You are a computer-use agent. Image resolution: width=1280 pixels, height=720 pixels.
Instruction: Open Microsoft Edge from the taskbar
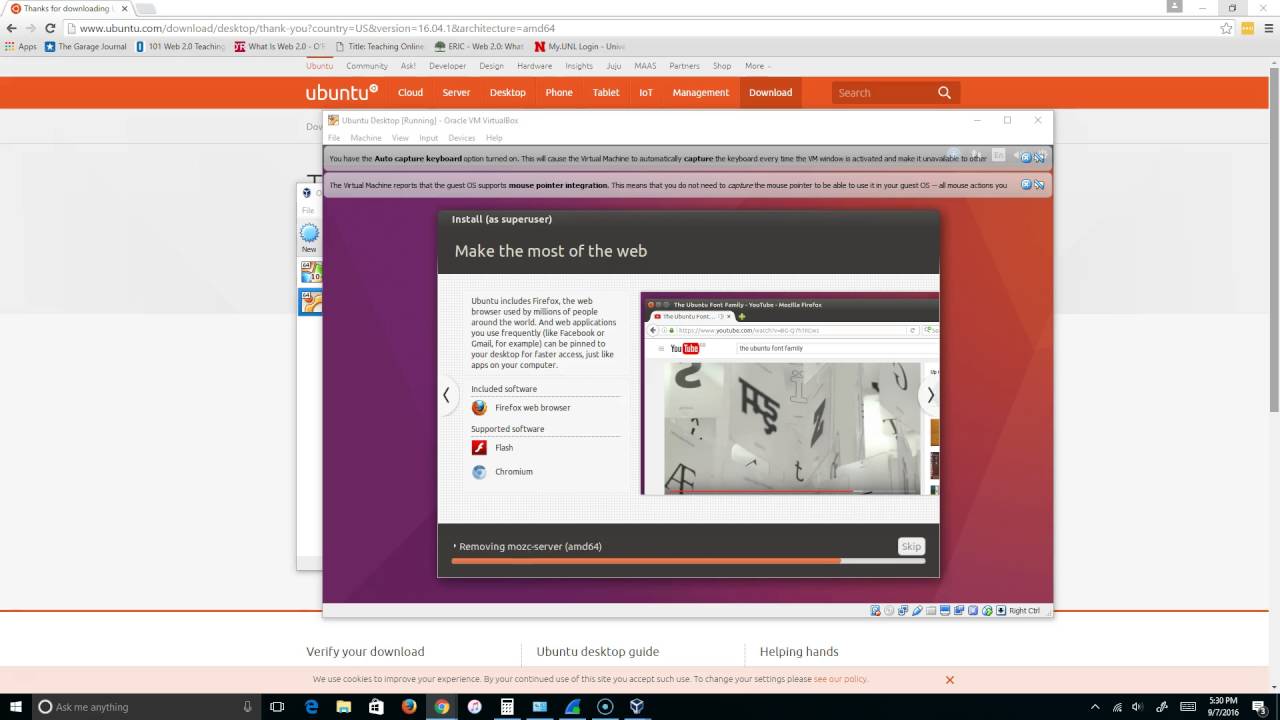tap(311, 706)
